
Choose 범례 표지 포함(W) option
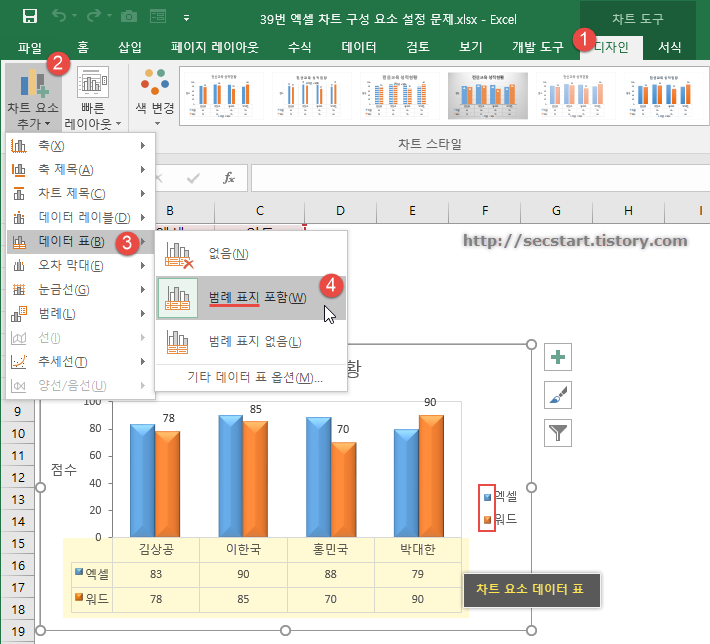[251, 298]
